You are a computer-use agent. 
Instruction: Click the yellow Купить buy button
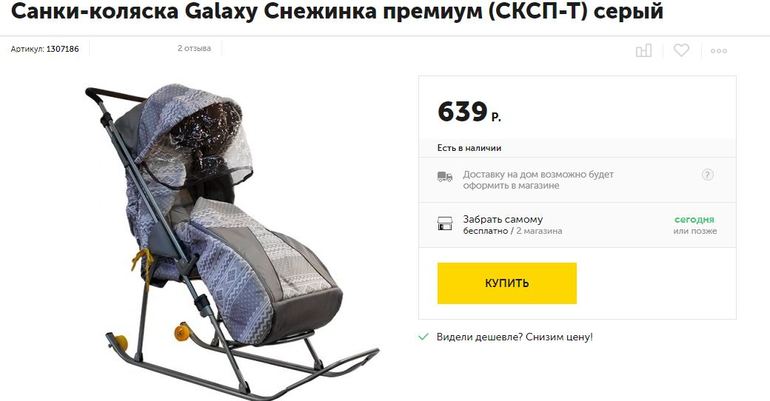click(x=507, y=283)
